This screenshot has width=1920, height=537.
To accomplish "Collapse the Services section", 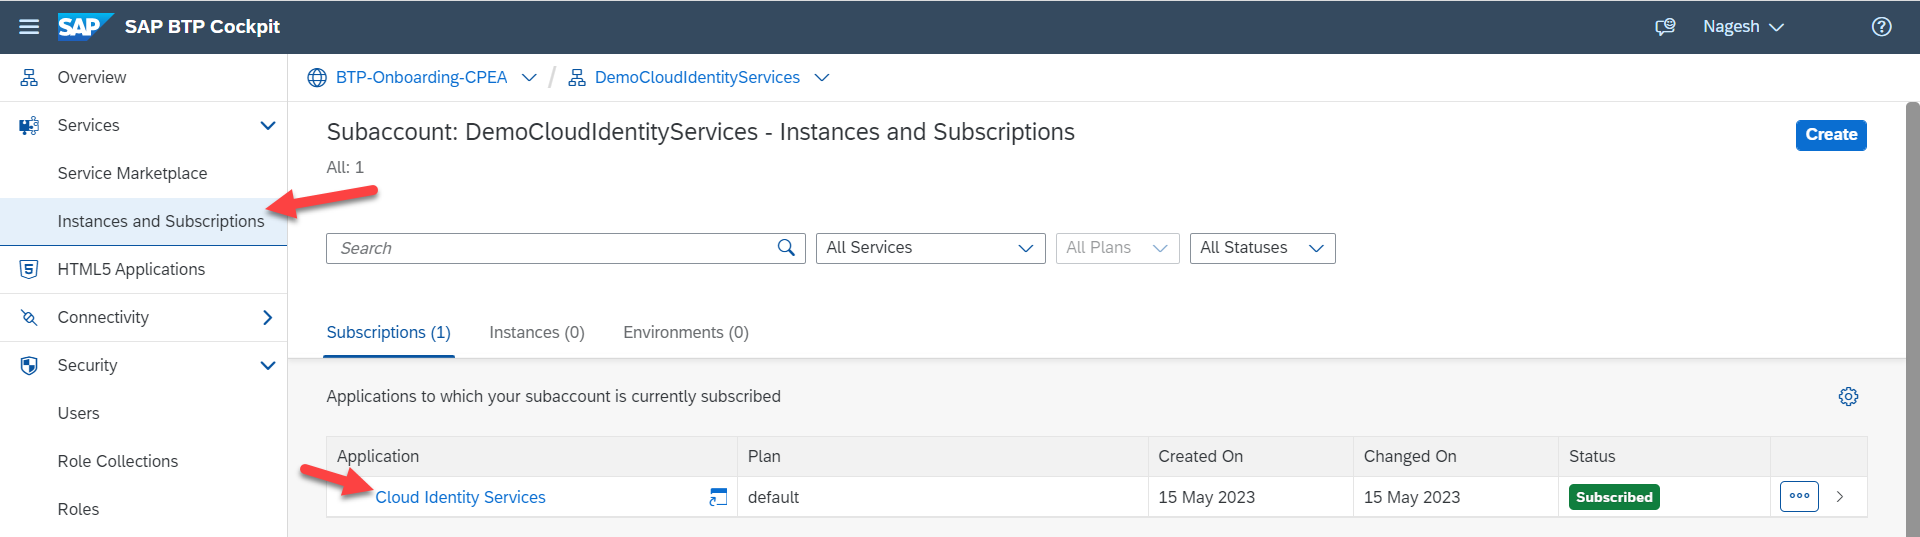I will [267, 125].
